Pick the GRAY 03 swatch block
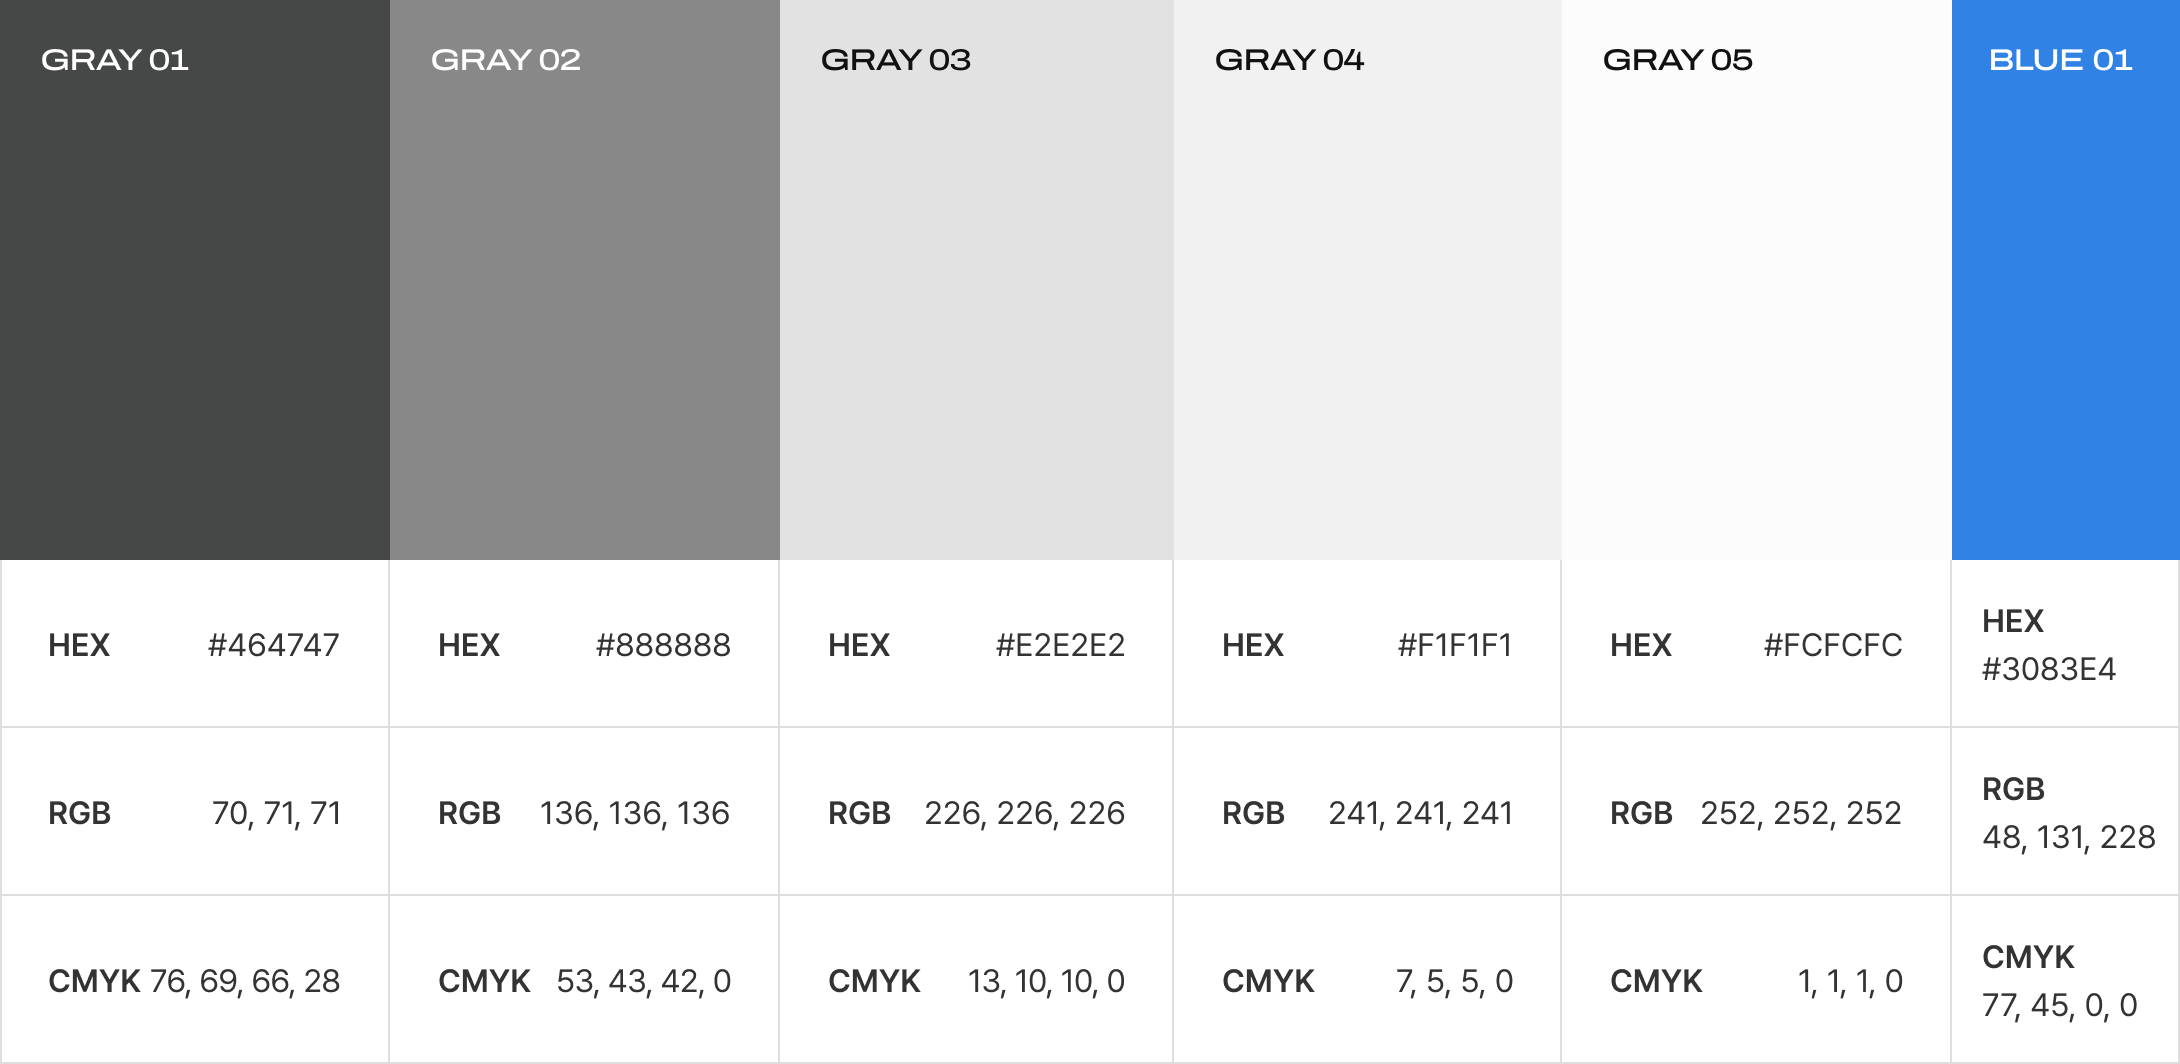The height and width of the screenshot is (1064, 2180). pos(977,280)
